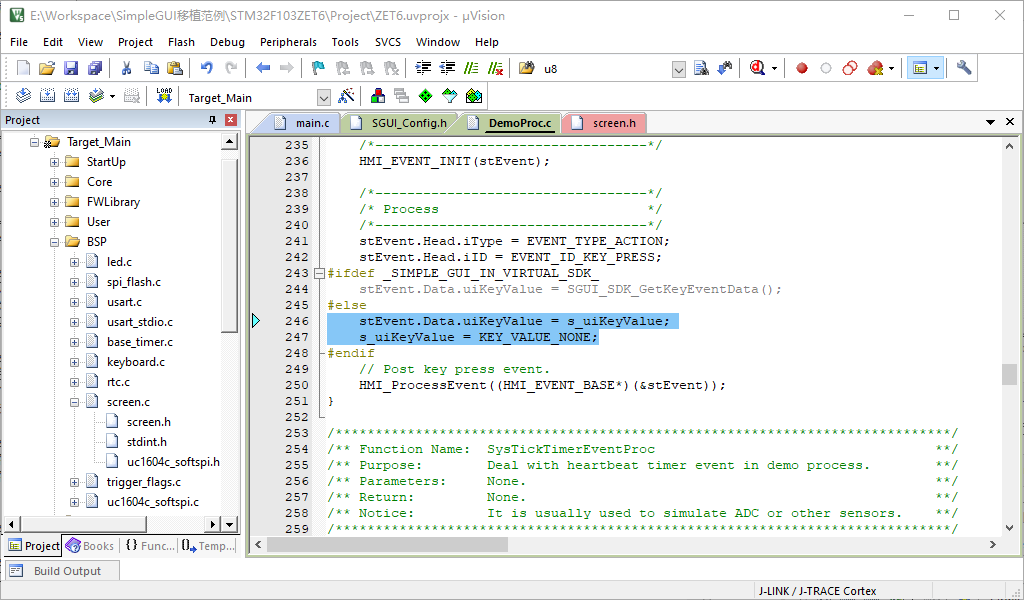The image size is (1024, 600).
Task: Switch to main.c editor tab
Action: click(x=306, y=123)
